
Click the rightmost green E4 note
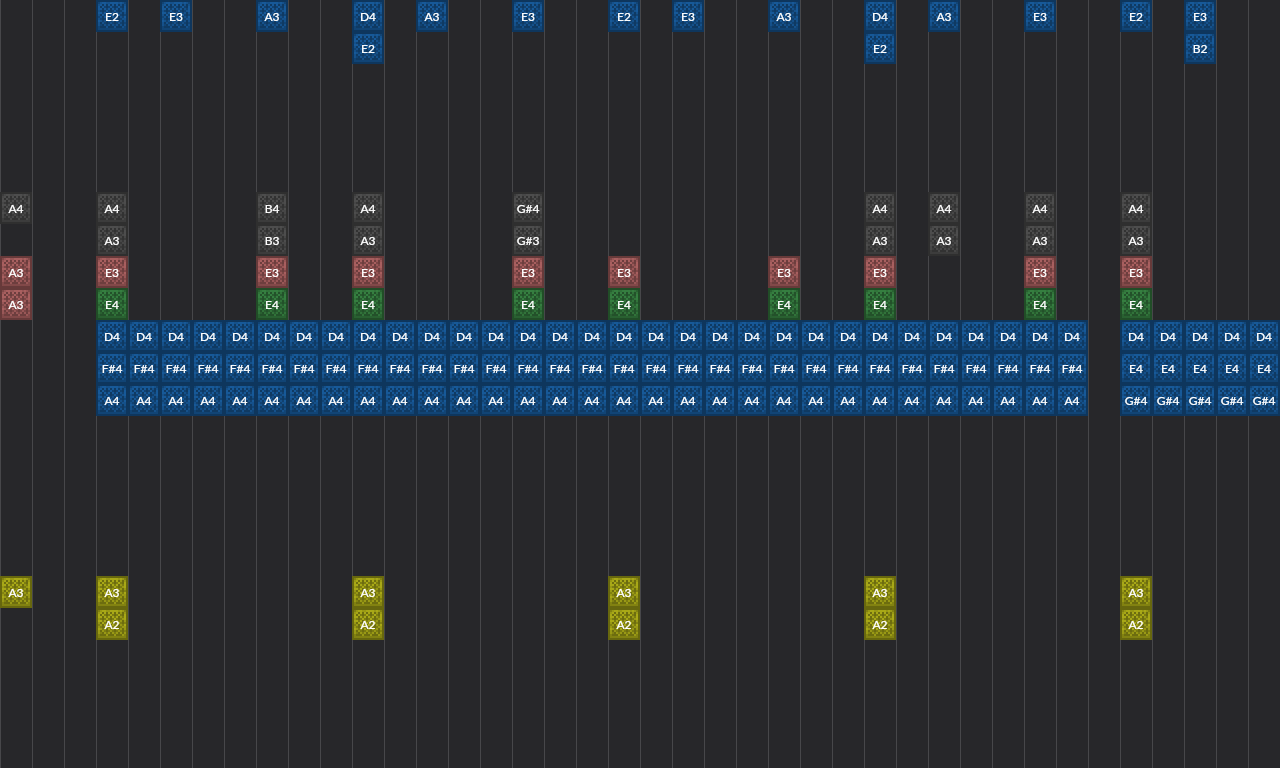(1136, 305)
